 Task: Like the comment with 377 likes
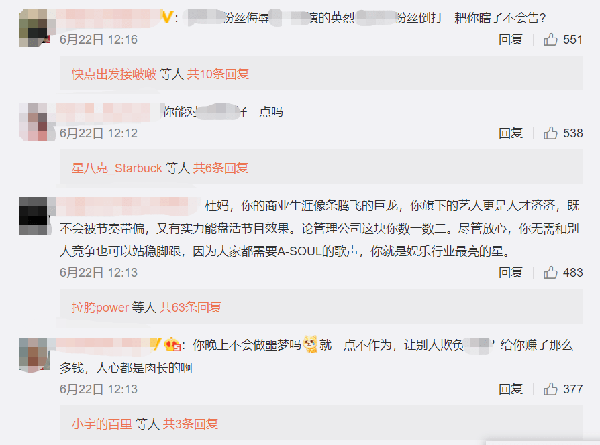pyautogui.click(x=550, y=389)
